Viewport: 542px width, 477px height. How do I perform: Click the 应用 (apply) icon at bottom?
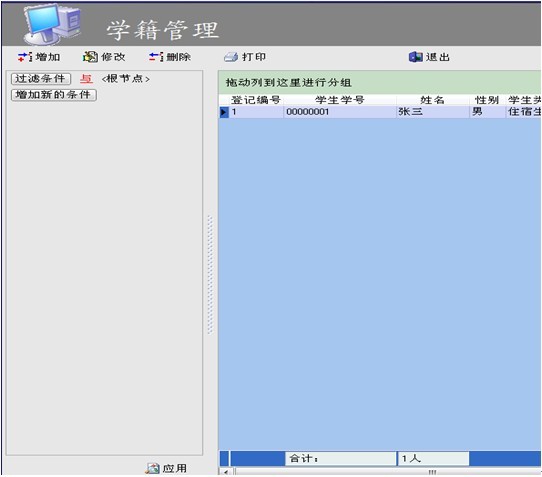point(152,468)
